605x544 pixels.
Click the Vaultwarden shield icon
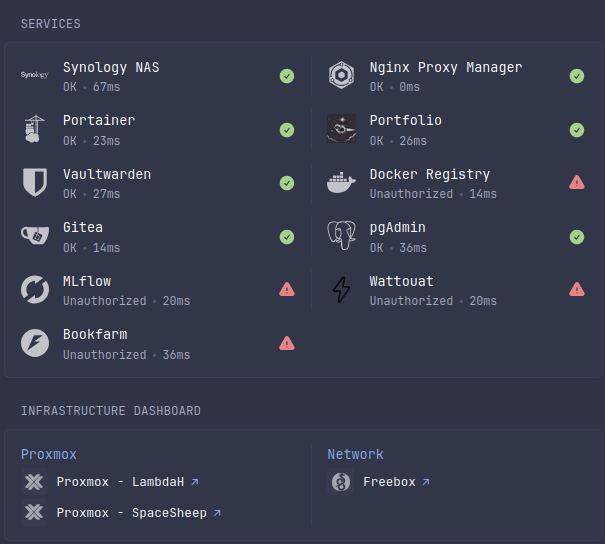(x=35, y=182)
